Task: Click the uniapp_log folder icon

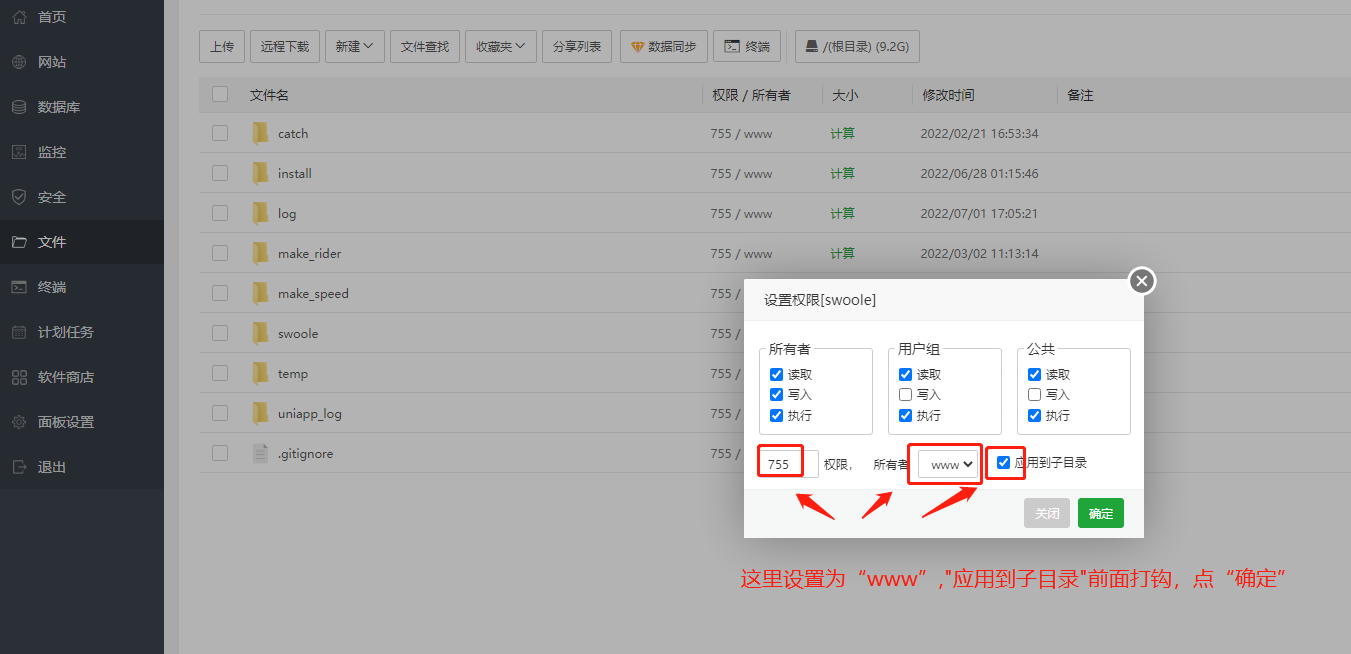Action: coord(261,413)
